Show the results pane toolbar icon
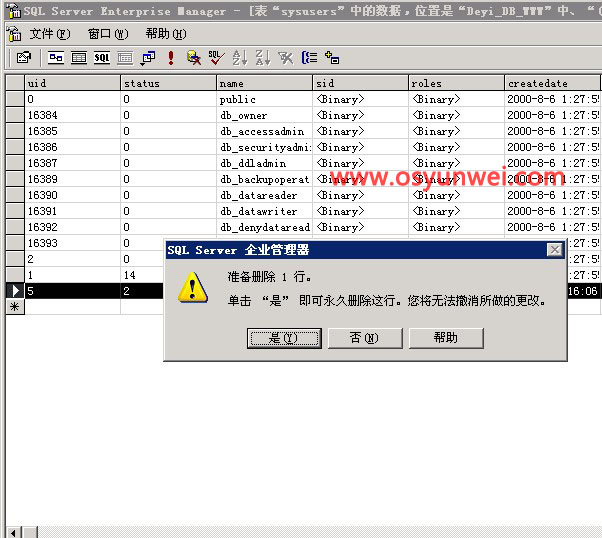602x538 pixels. 125,58
